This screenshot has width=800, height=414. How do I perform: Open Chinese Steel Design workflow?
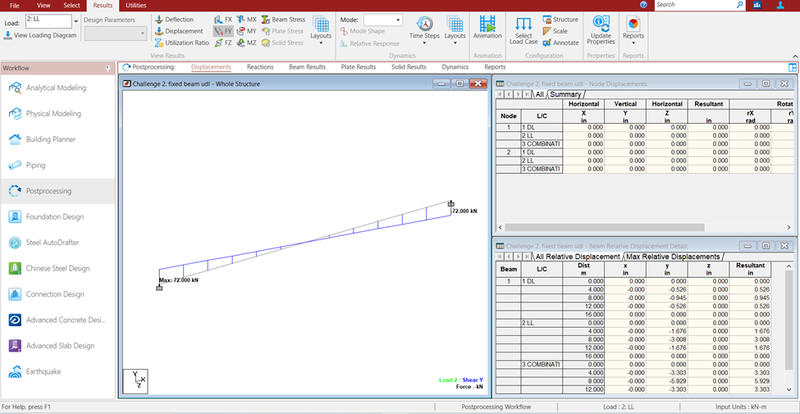tap(58, 269)
